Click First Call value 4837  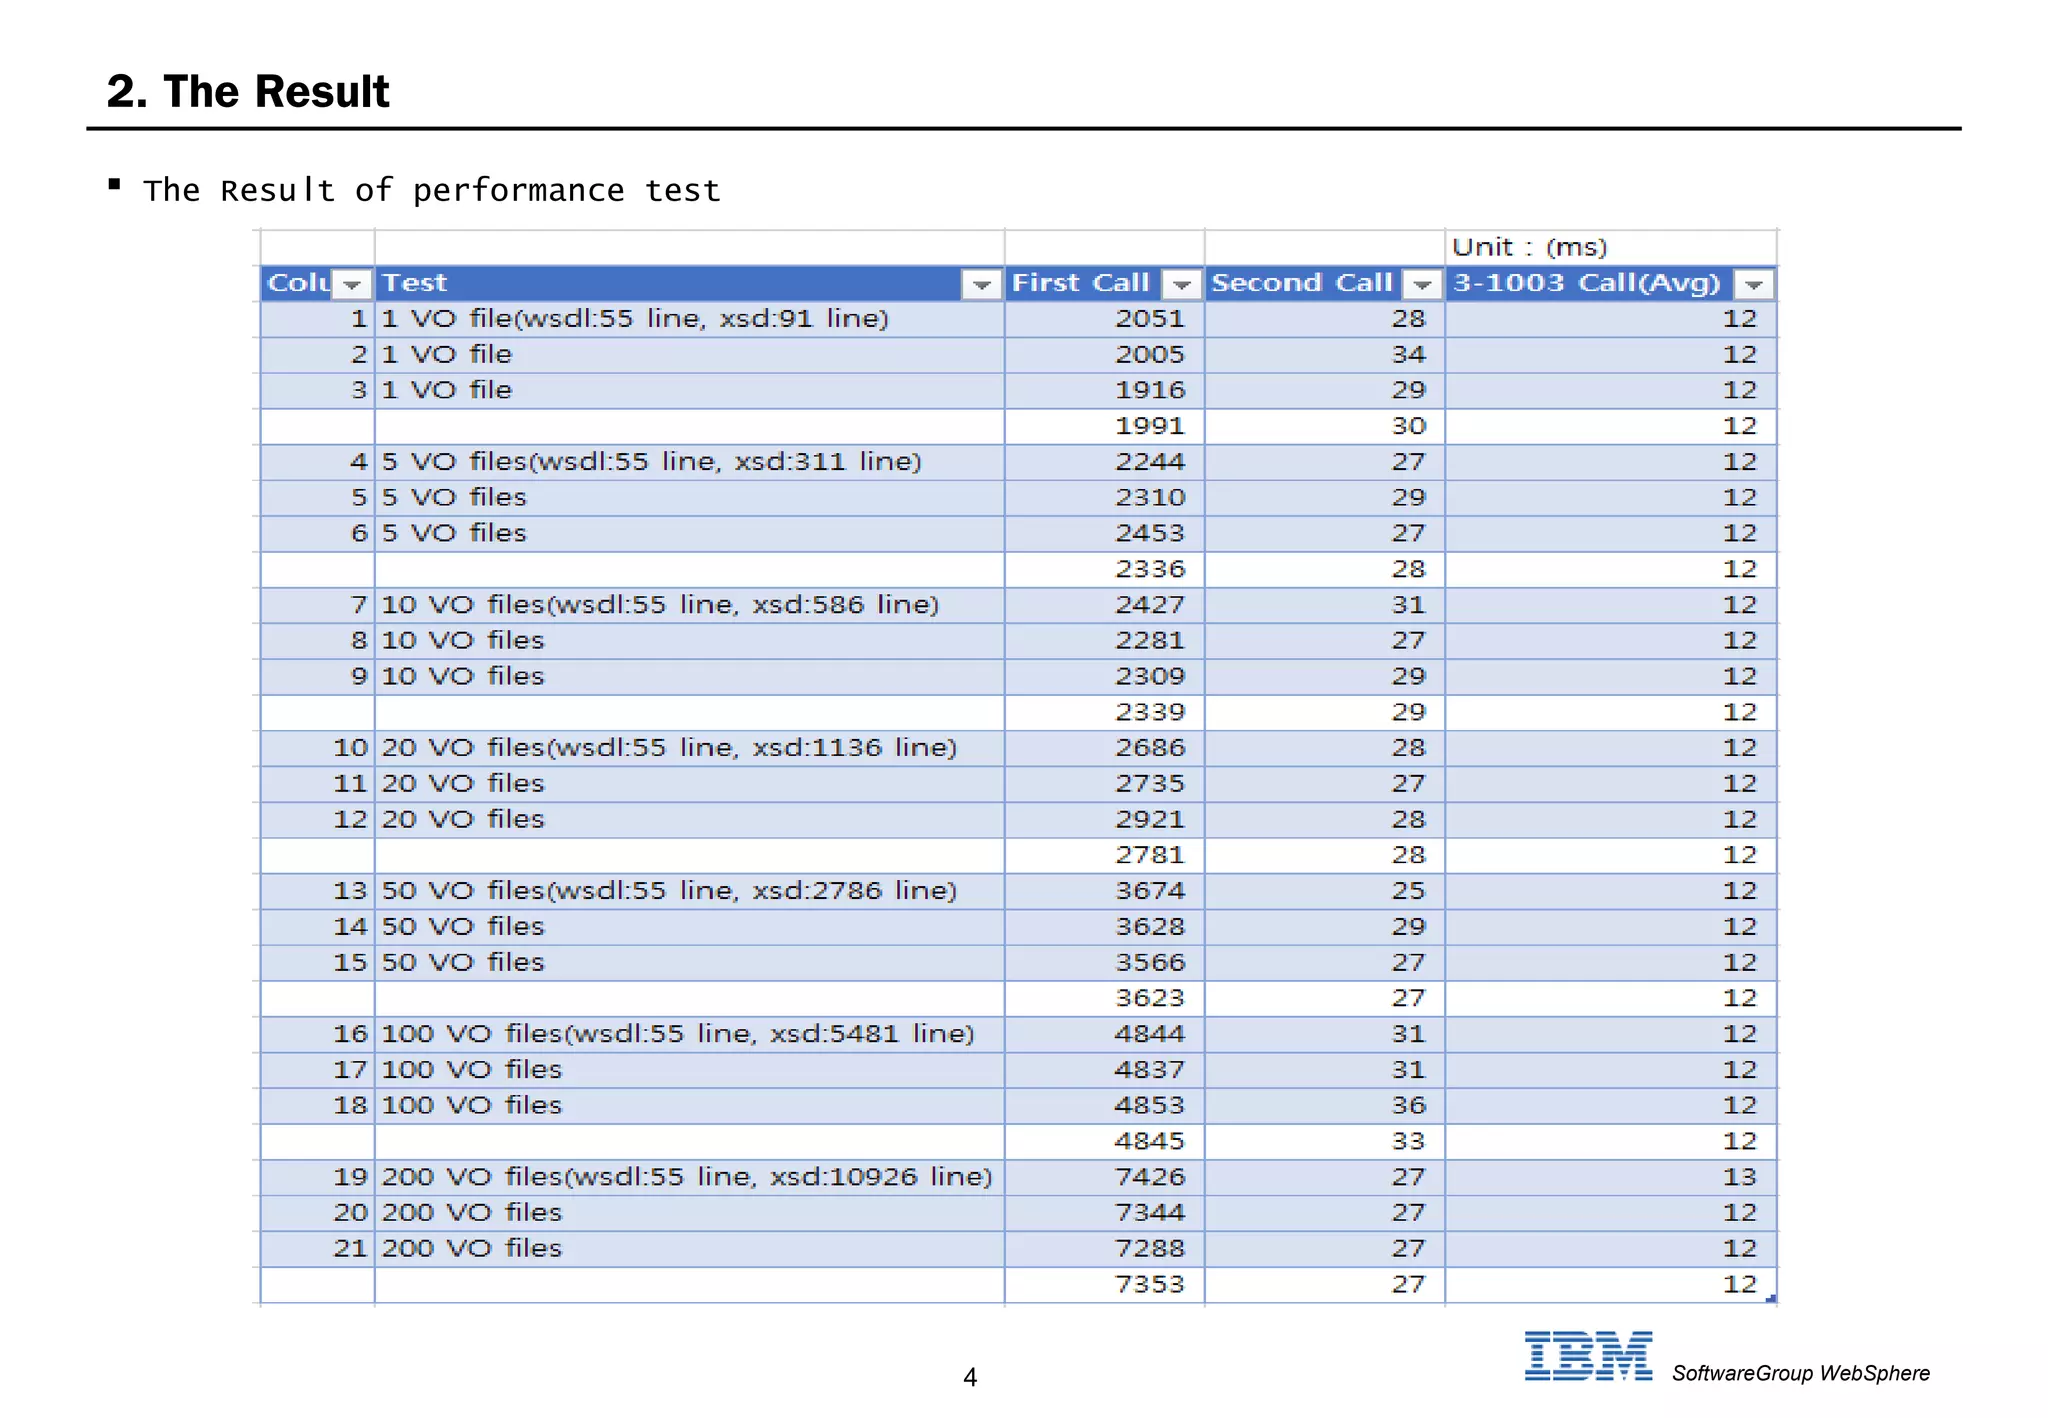coord(1105,1070)
